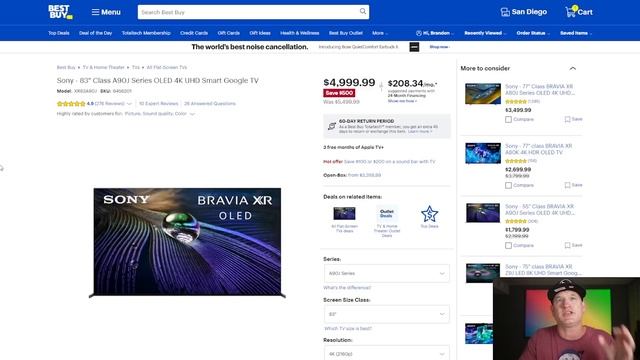Click Outlet Deals icon

(x=387, y=213)
